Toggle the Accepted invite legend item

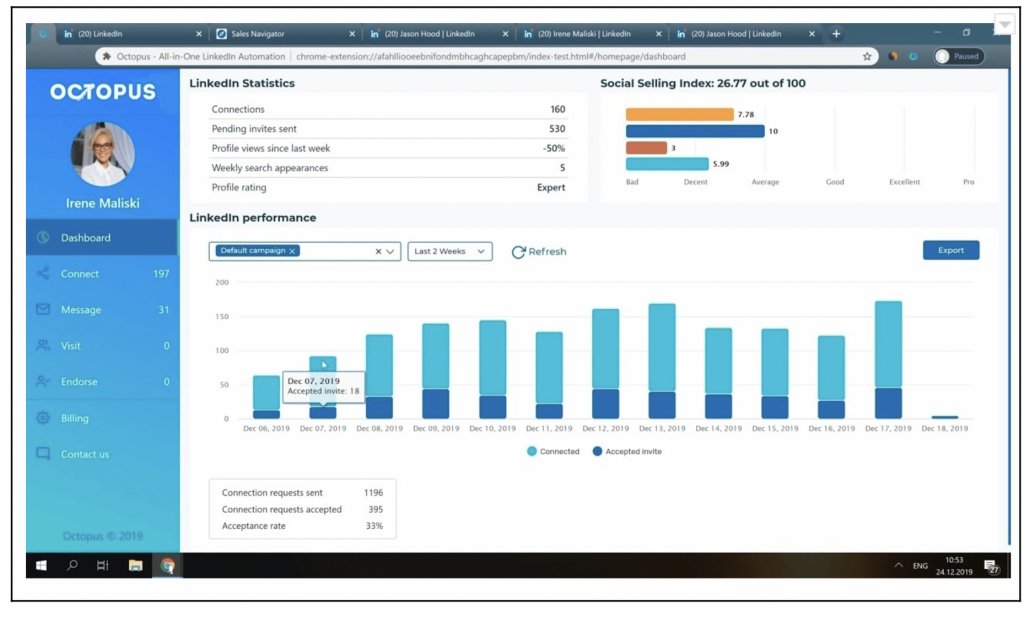tap(627, 451)
